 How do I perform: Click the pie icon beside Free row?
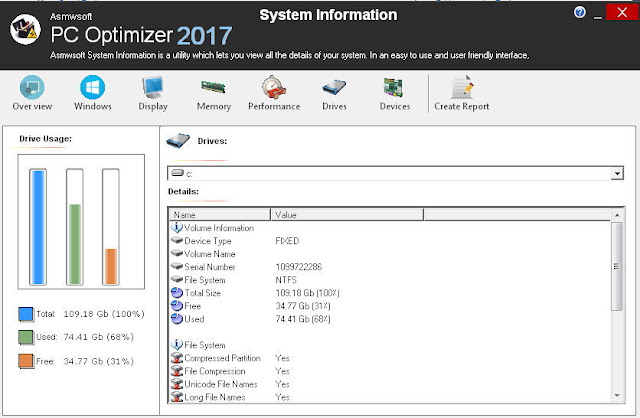[x=177, y=305]
